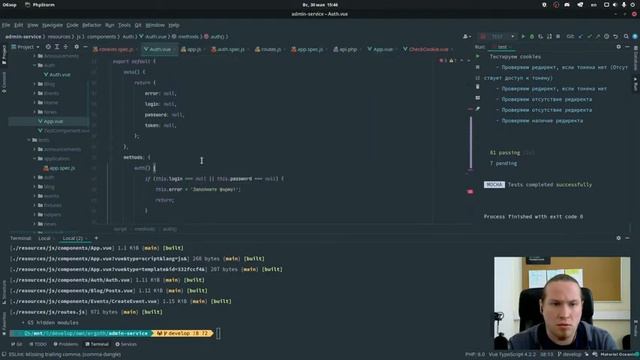
Task: Hide the Project tool window
Action: (85, 47)
